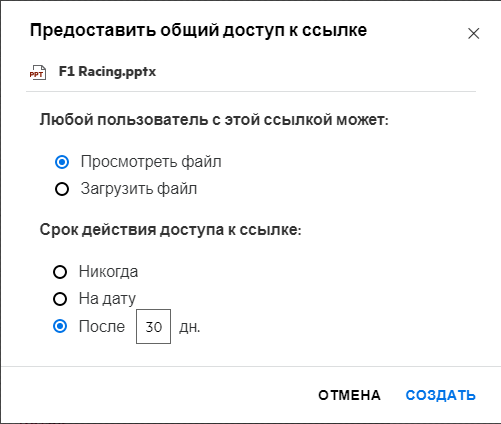Choose the После expiration radio circle
This screenshot has height=424, width=501.
(60, 326)
